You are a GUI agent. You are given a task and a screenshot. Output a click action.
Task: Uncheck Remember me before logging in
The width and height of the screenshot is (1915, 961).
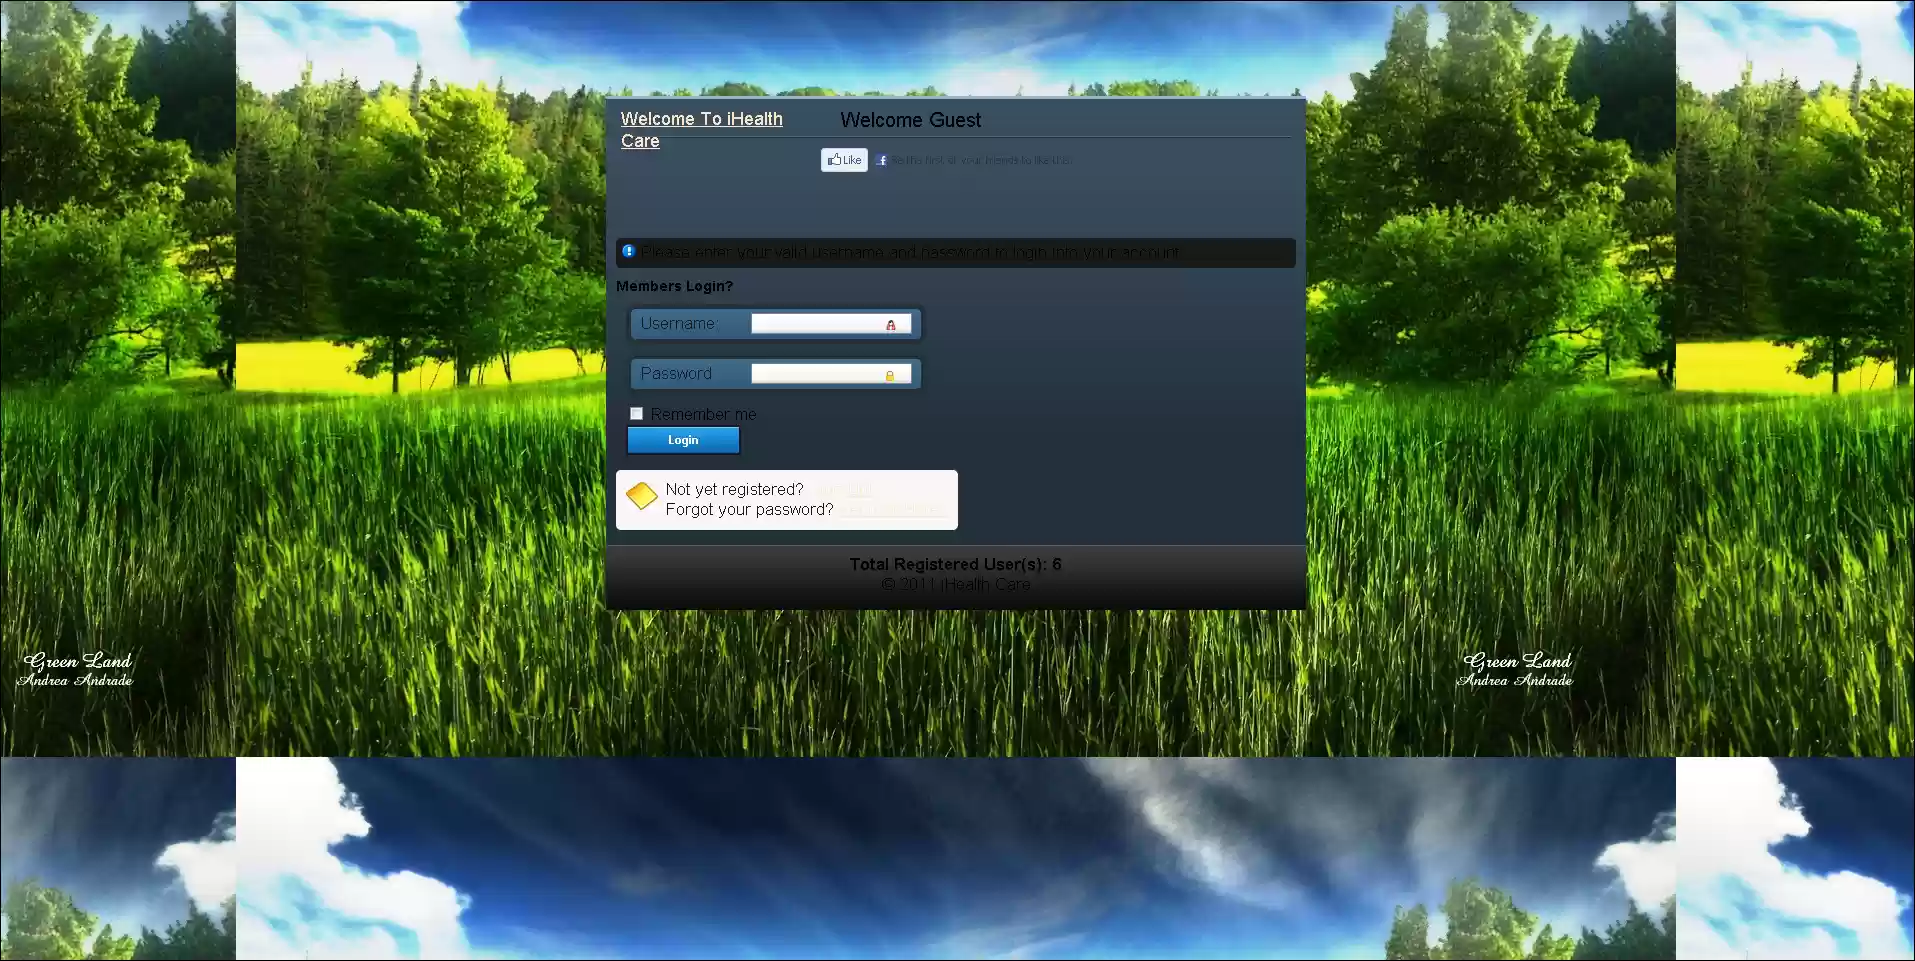point(636,413)
